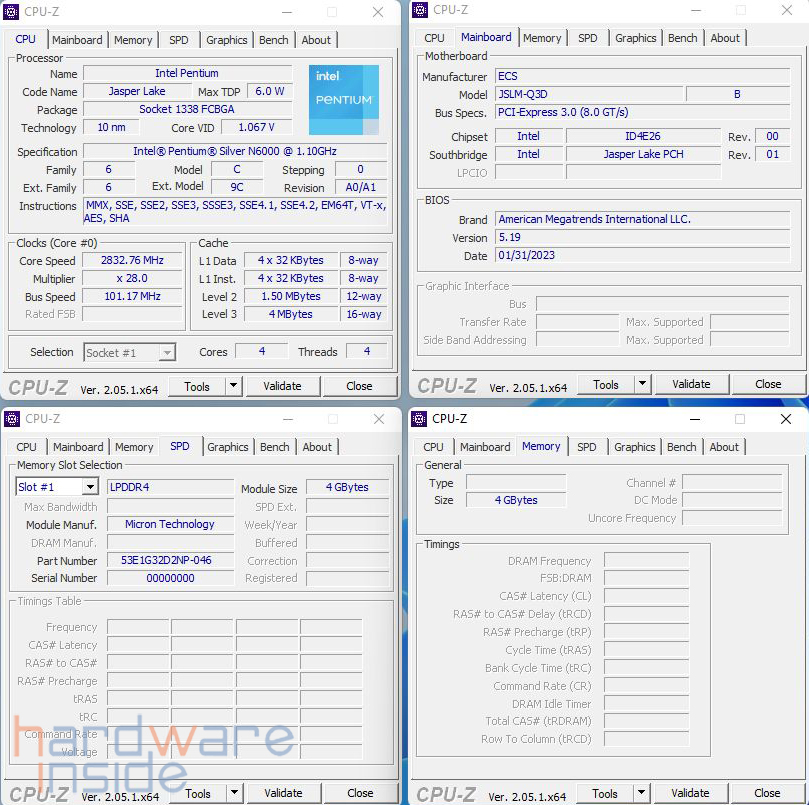Open the Socket #1 selection dropdown

point(166,352)
